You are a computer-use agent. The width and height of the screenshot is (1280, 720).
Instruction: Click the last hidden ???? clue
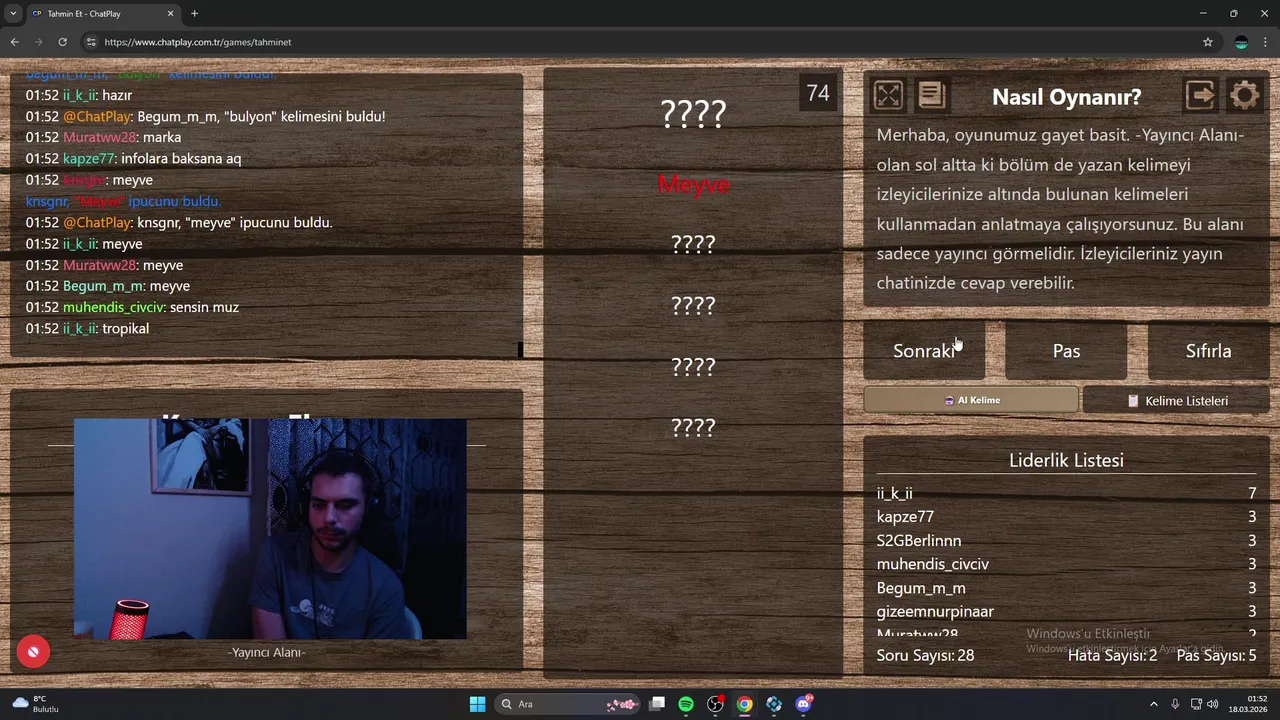click(693, 428)
